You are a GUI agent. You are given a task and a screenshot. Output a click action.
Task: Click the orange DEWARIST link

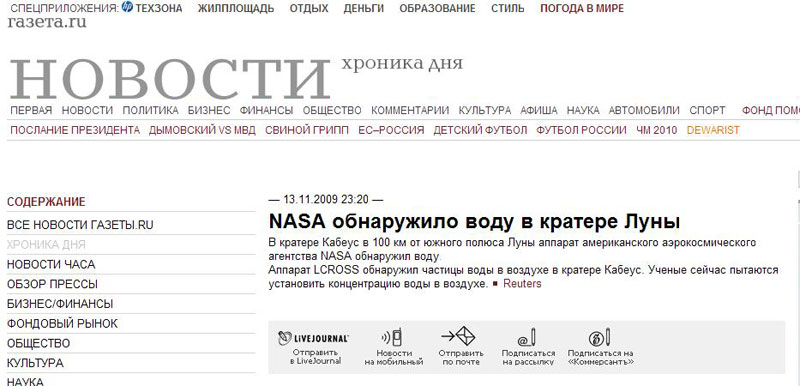click(713, 130)
